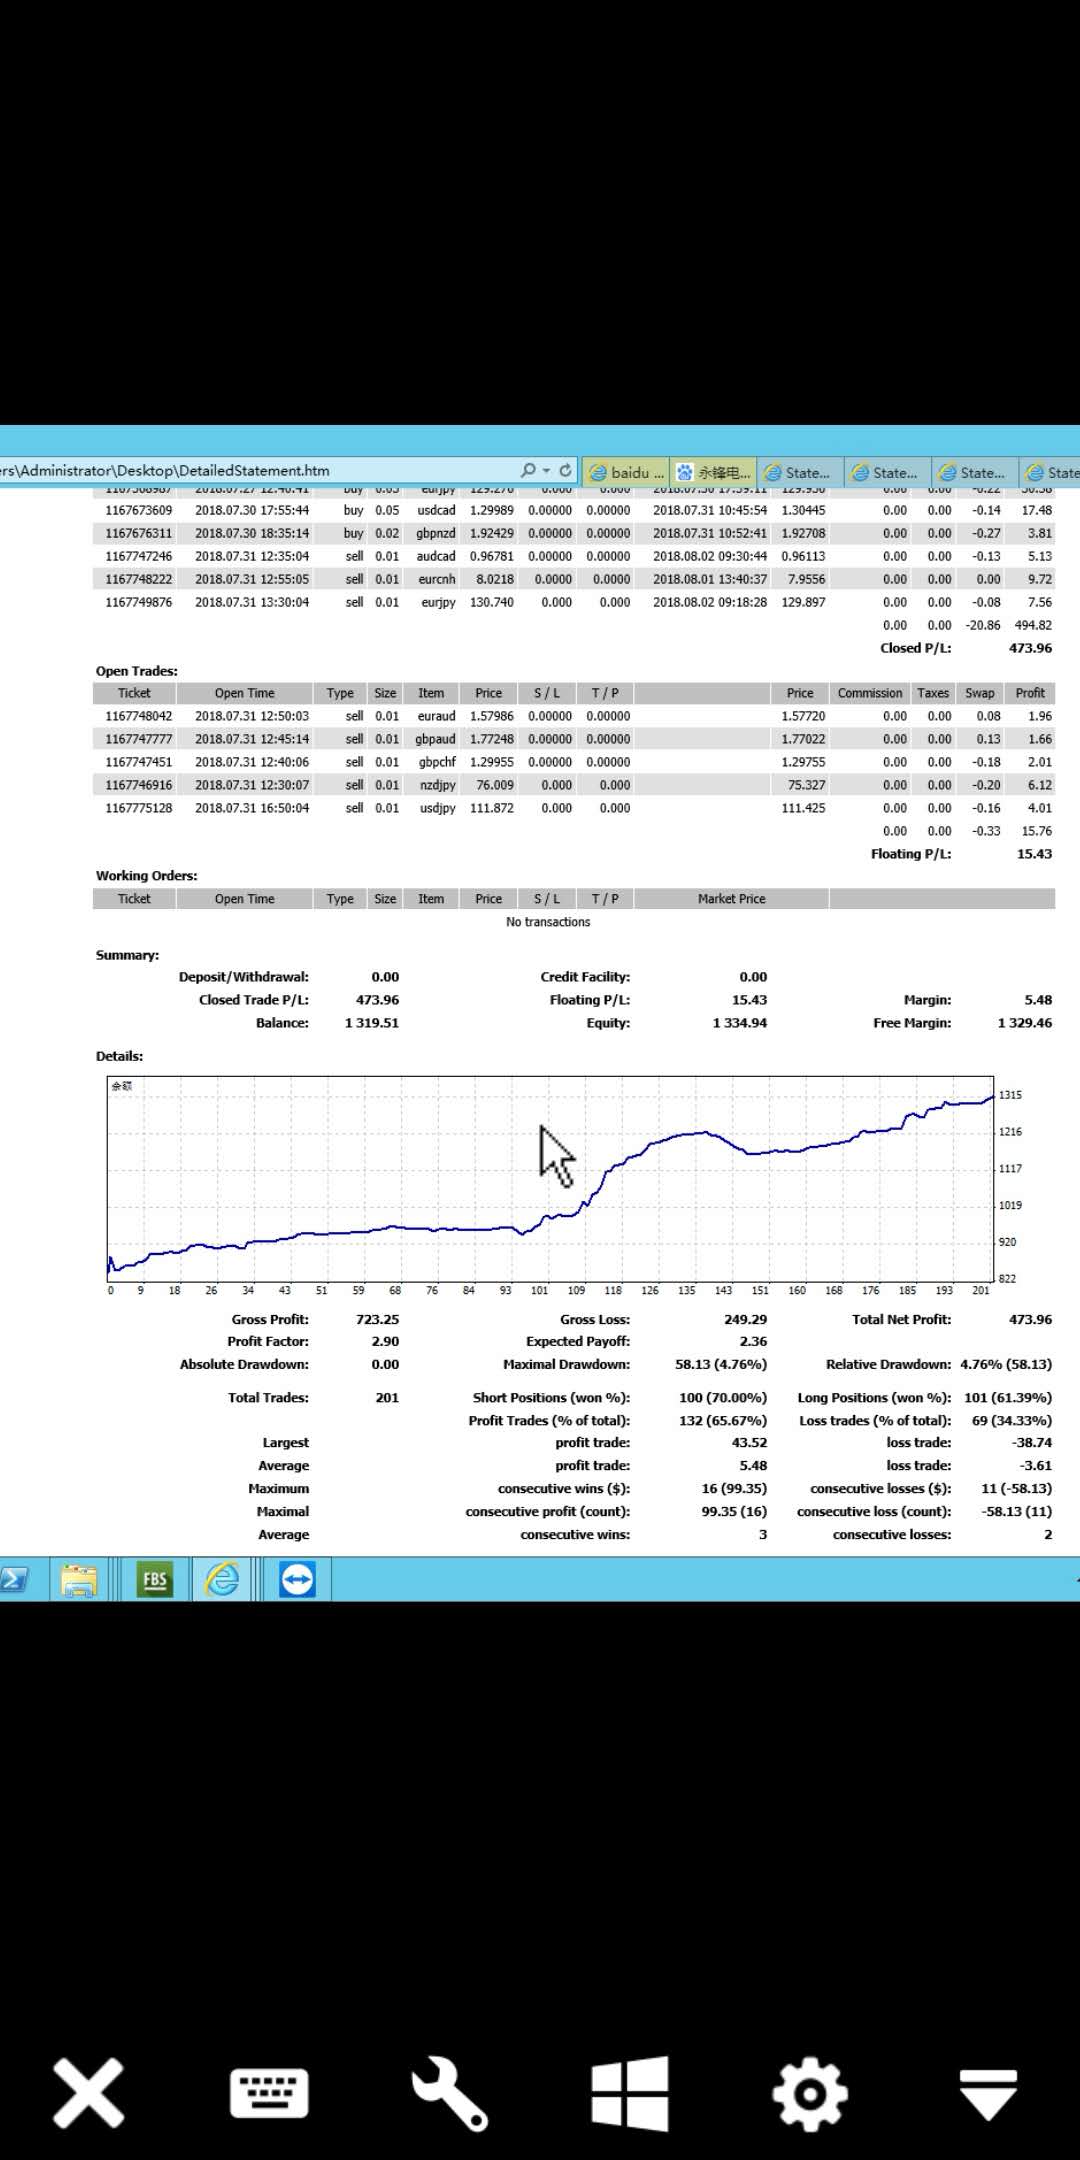The height and width of the screenshot is (2160, 1080).
Task: Click the Expected Payoff value 2.36
Action: pyautogui.click(x=753, y=1342)
